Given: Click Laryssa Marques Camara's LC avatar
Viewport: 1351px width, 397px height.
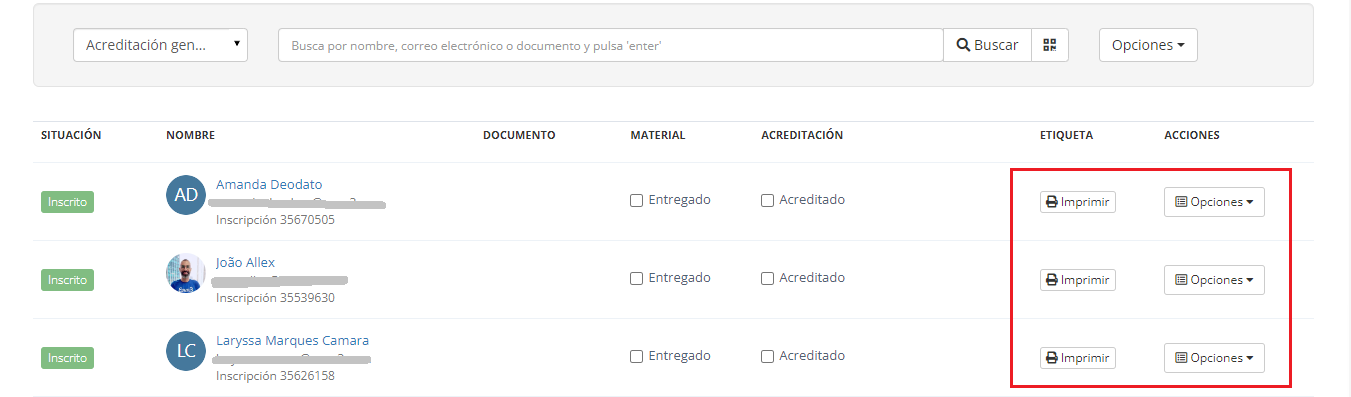Looking at the screenshot, I should [x=186, y=351].
